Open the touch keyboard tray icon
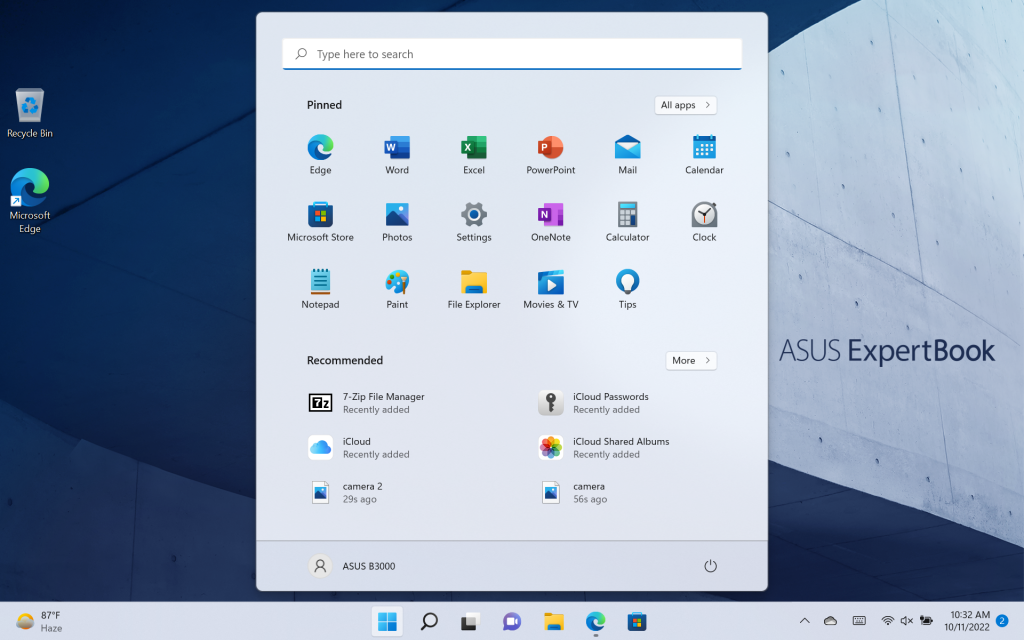The width and height of the screenshot is (1024, 640). (859, 621)
